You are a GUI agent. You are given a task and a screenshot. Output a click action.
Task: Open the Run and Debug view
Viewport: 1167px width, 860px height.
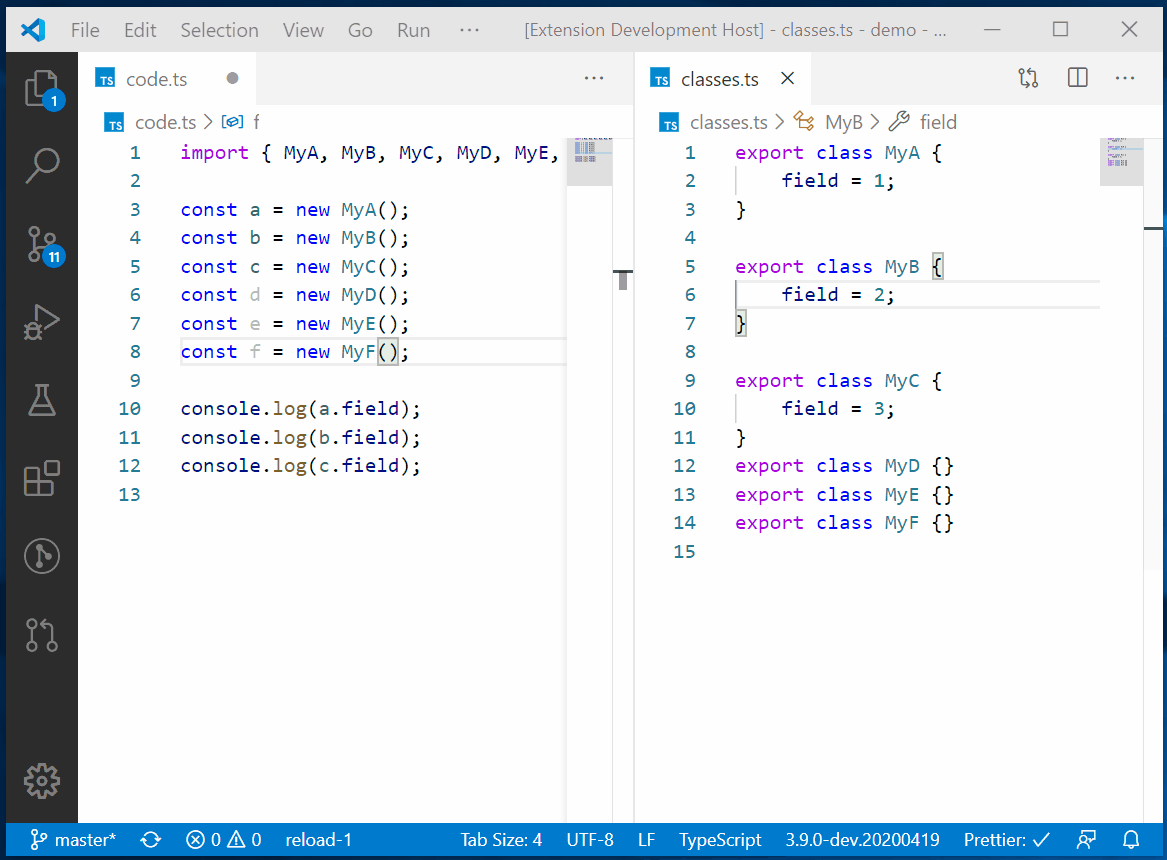click(x=42, y=322)
